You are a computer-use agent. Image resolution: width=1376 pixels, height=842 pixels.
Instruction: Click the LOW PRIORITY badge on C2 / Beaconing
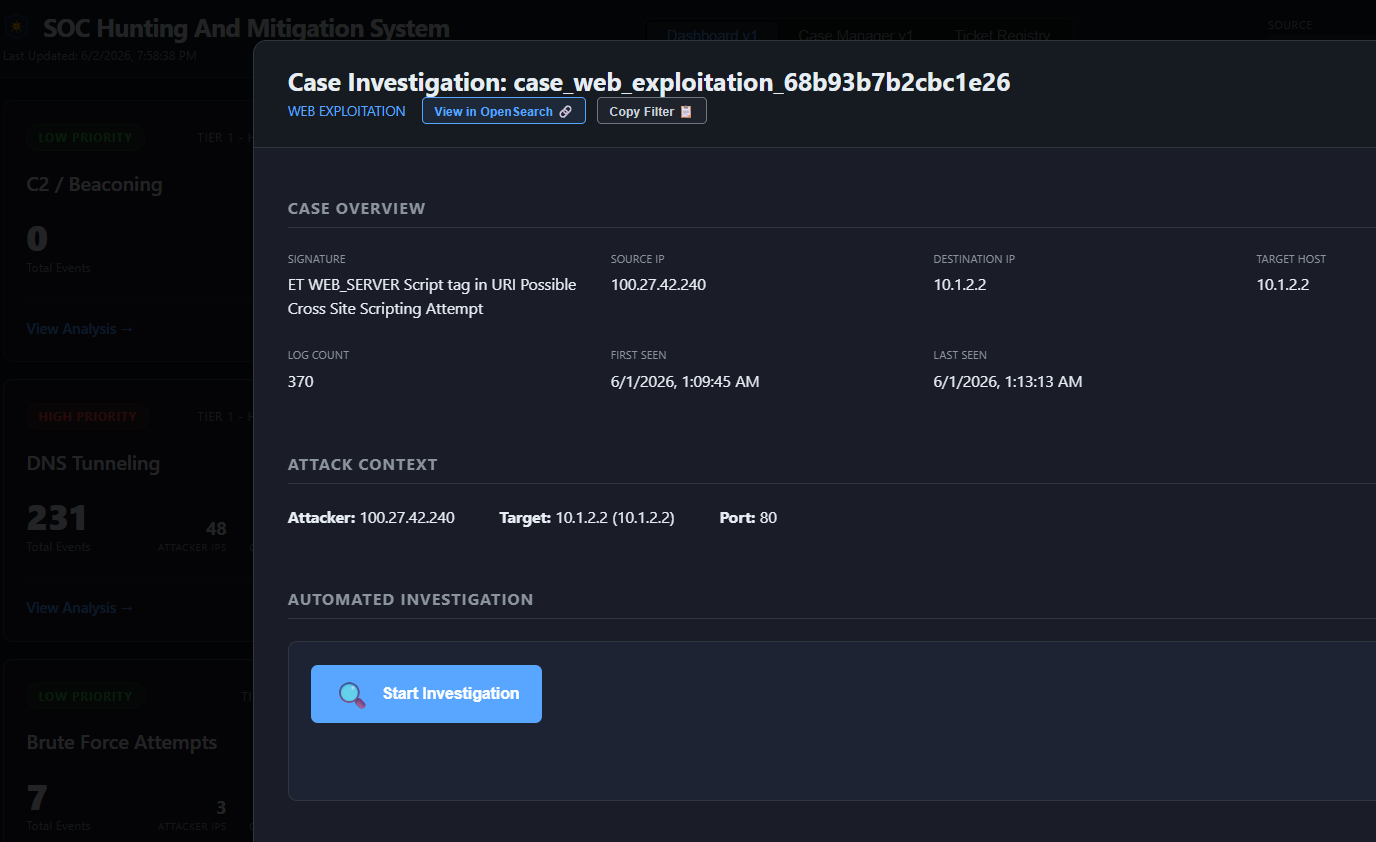click(x=85, y=138)
